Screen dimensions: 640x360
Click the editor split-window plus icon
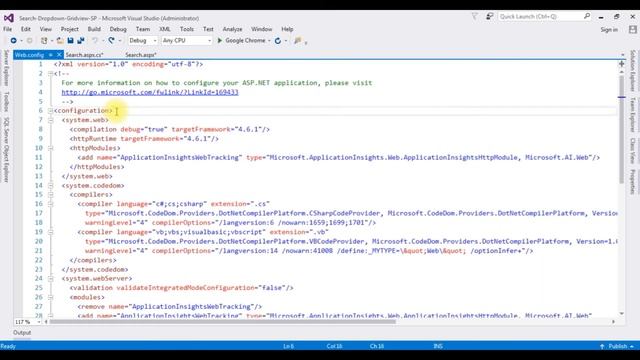click(x=621, y=64)
